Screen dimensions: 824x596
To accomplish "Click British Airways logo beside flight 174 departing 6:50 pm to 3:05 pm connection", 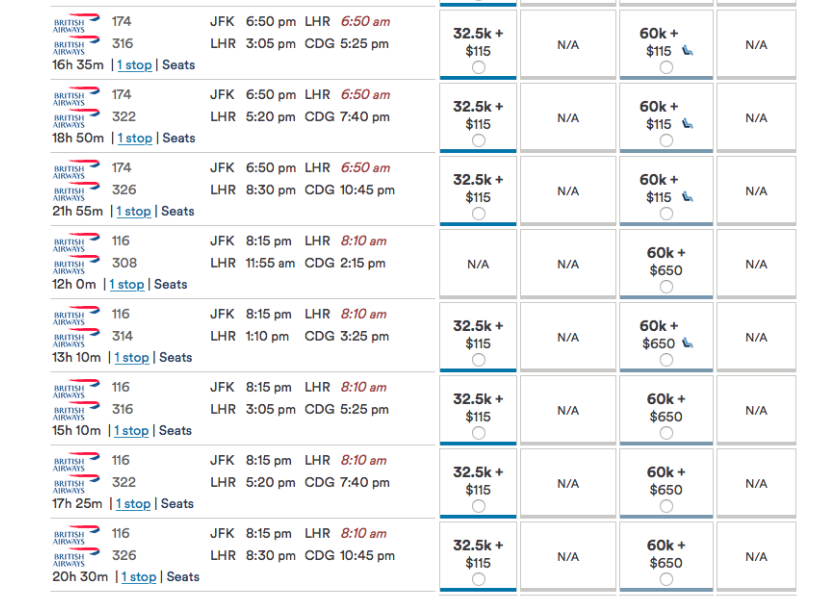I will pyautogui.click(x=76, y=22).
